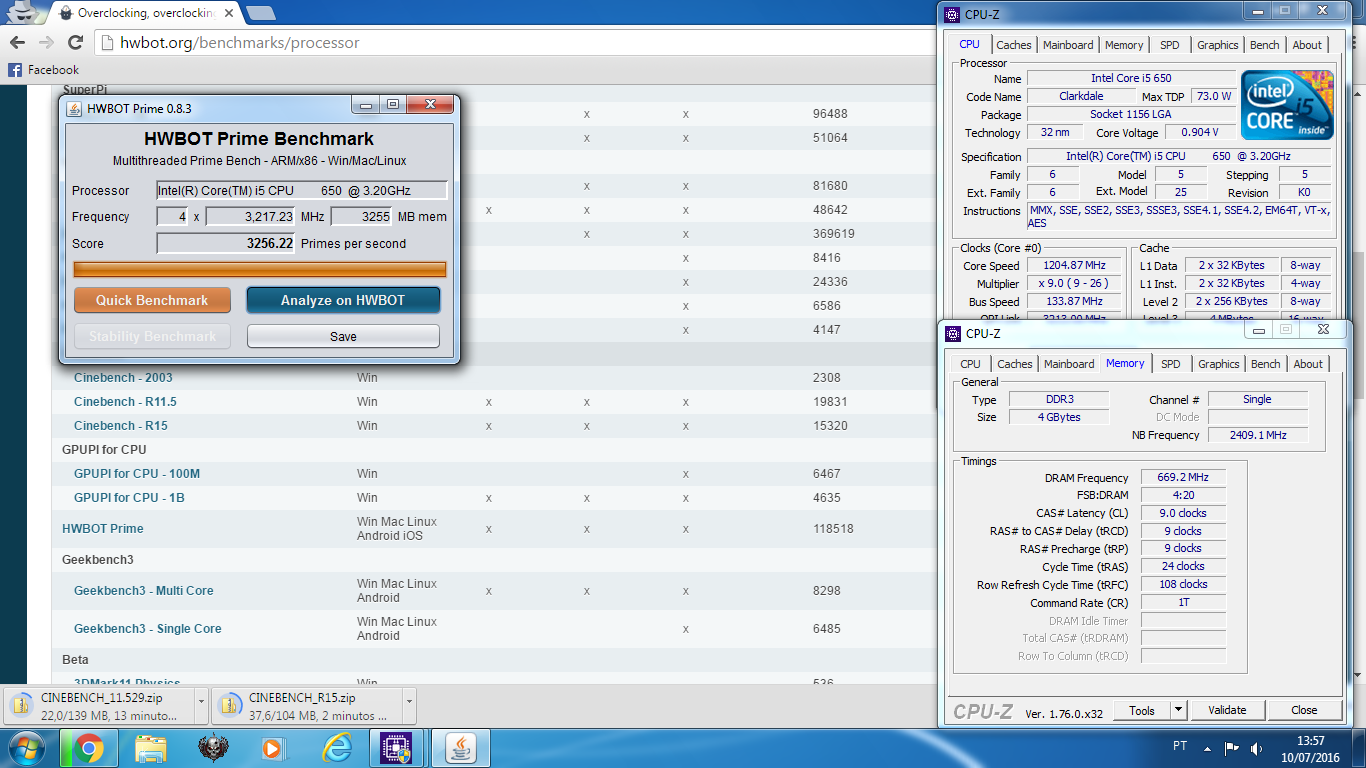Reload the hwbot.org page

[x=75, y=43]
